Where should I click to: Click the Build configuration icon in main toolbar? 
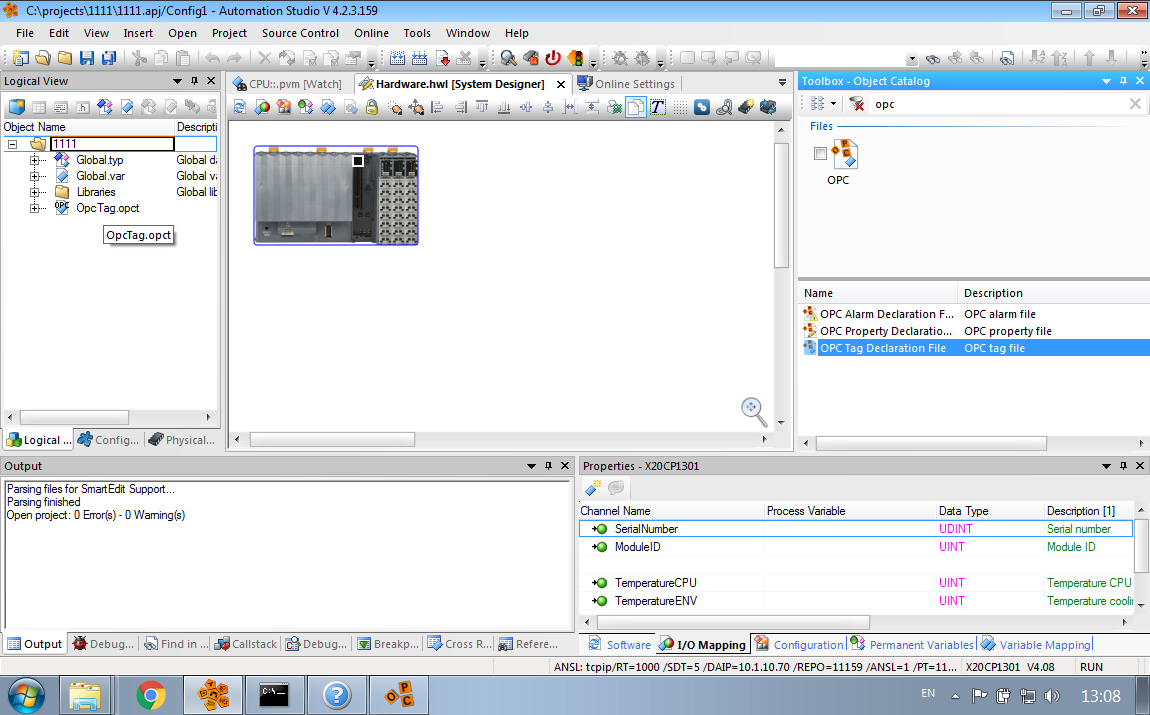[398, 58]
